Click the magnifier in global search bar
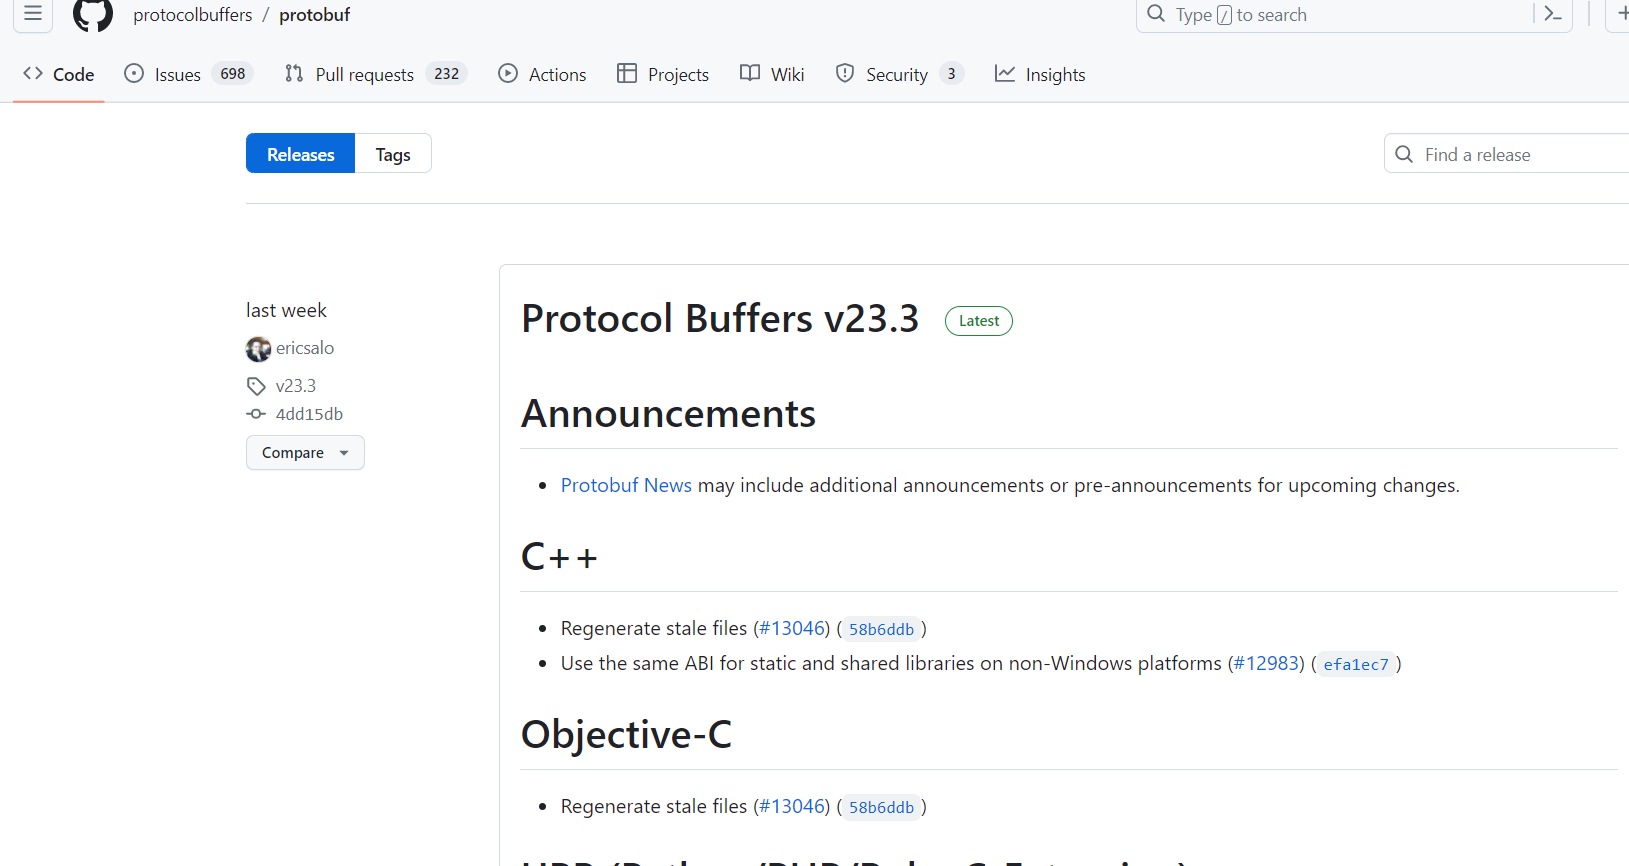The width and height of the screenshot is (1629, 866). pos(1156,14)
